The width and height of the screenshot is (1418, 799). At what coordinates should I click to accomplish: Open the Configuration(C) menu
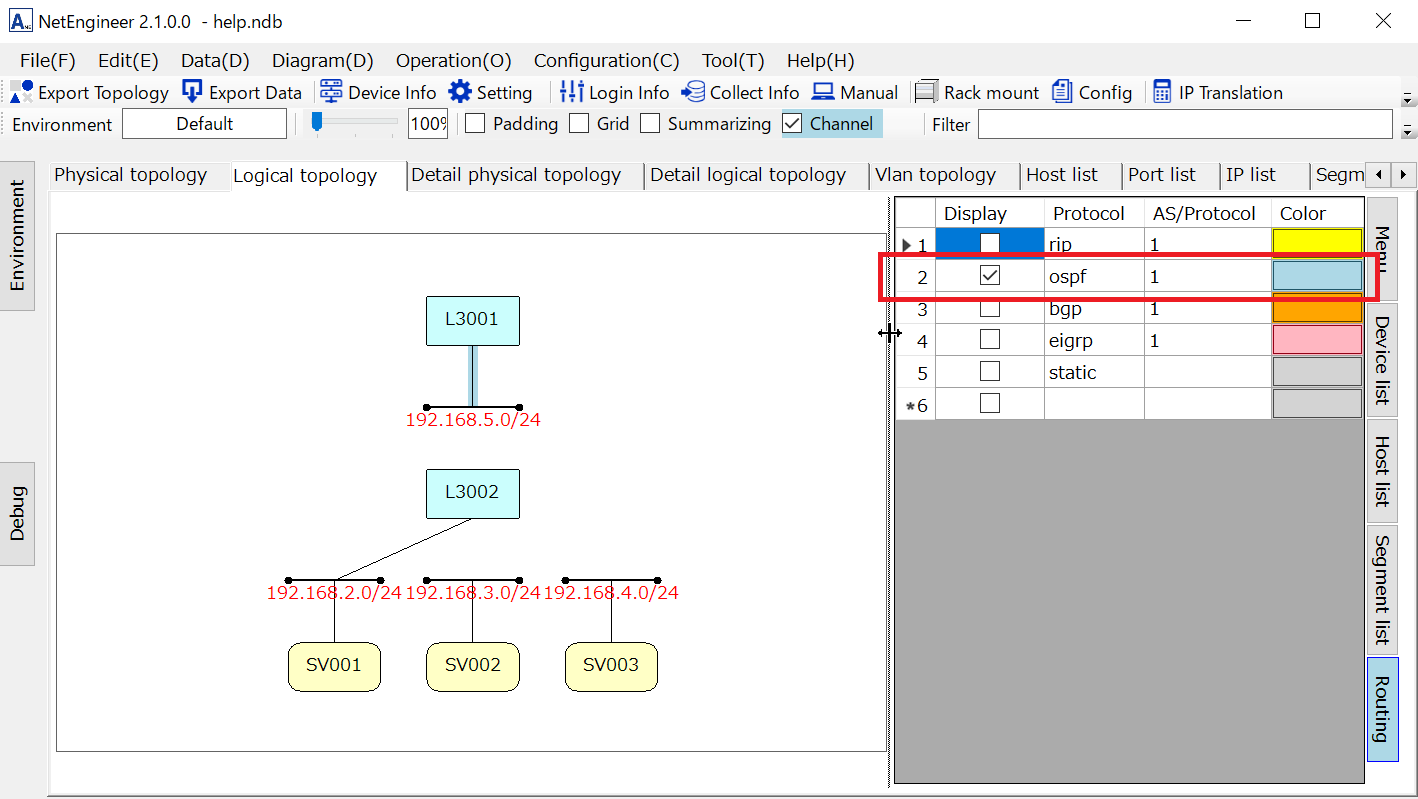pos(606,60)
